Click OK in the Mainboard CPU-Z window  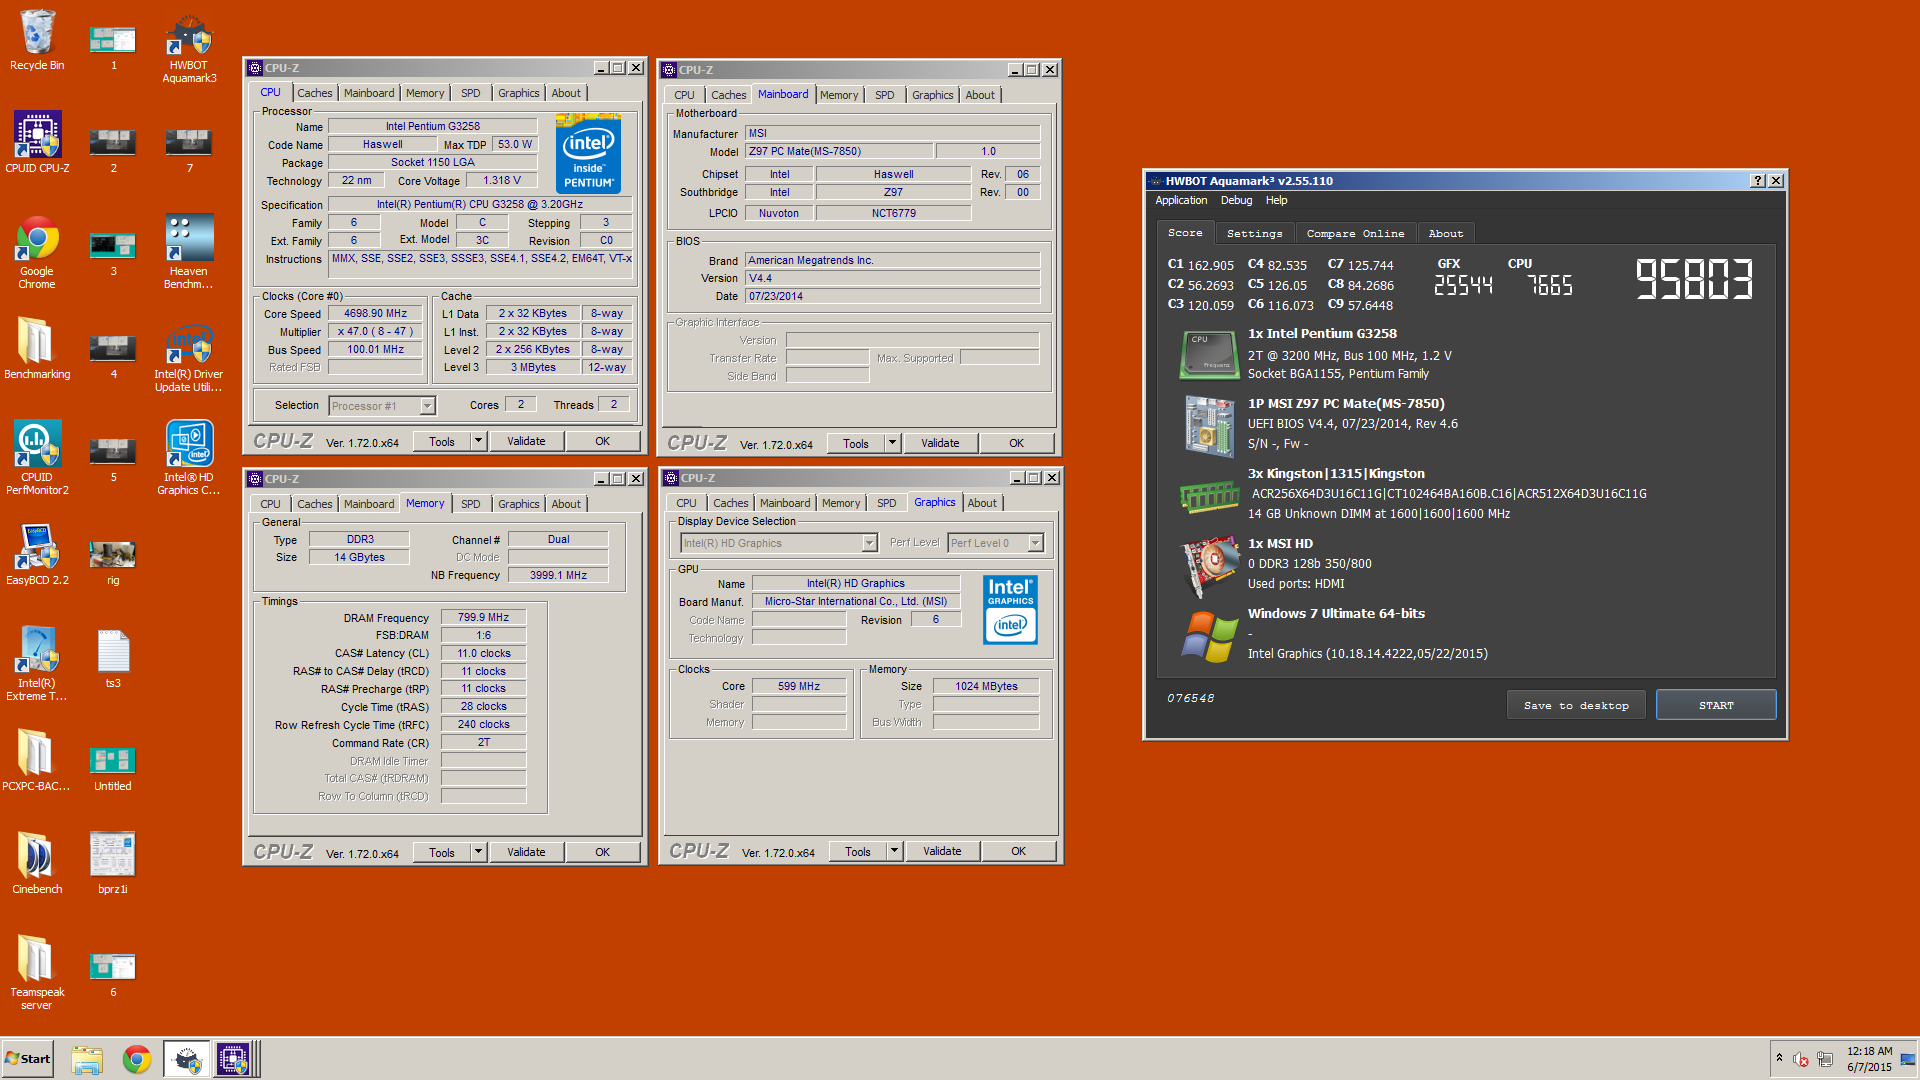1016,443
